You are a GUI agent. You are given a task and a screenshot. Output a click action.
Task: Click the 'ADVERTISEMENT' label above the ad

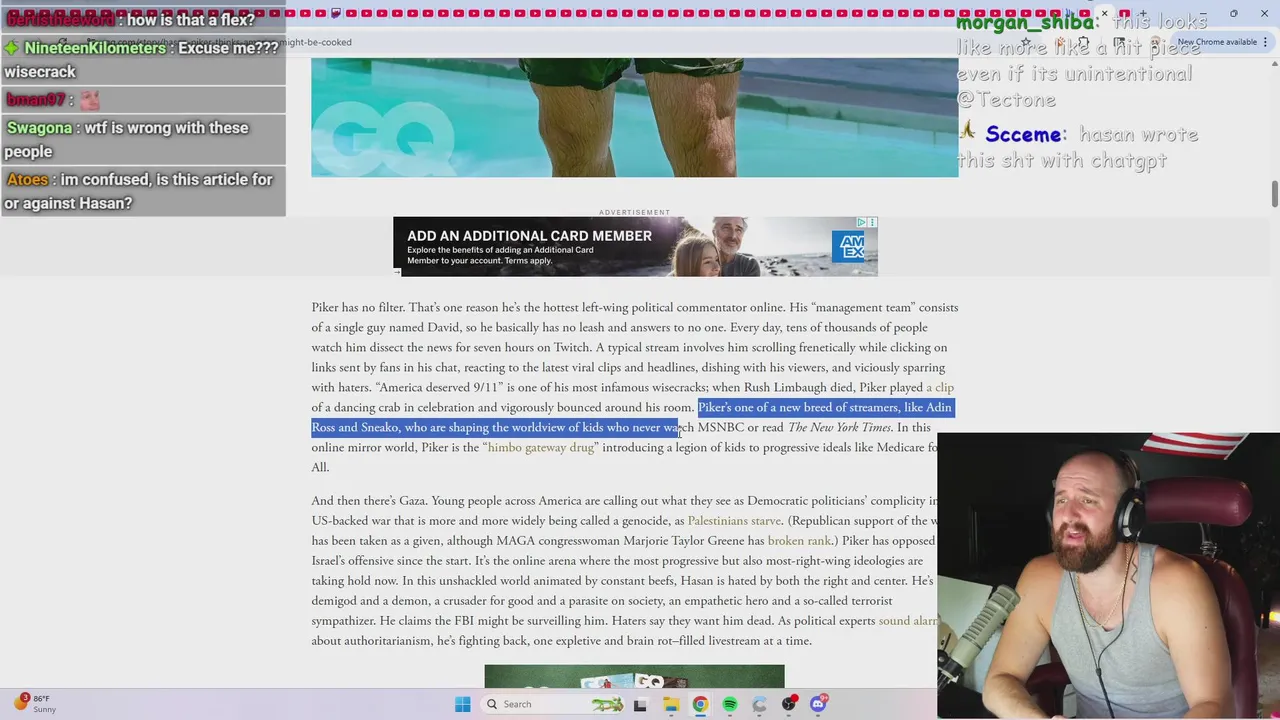(x=634, y=212)
